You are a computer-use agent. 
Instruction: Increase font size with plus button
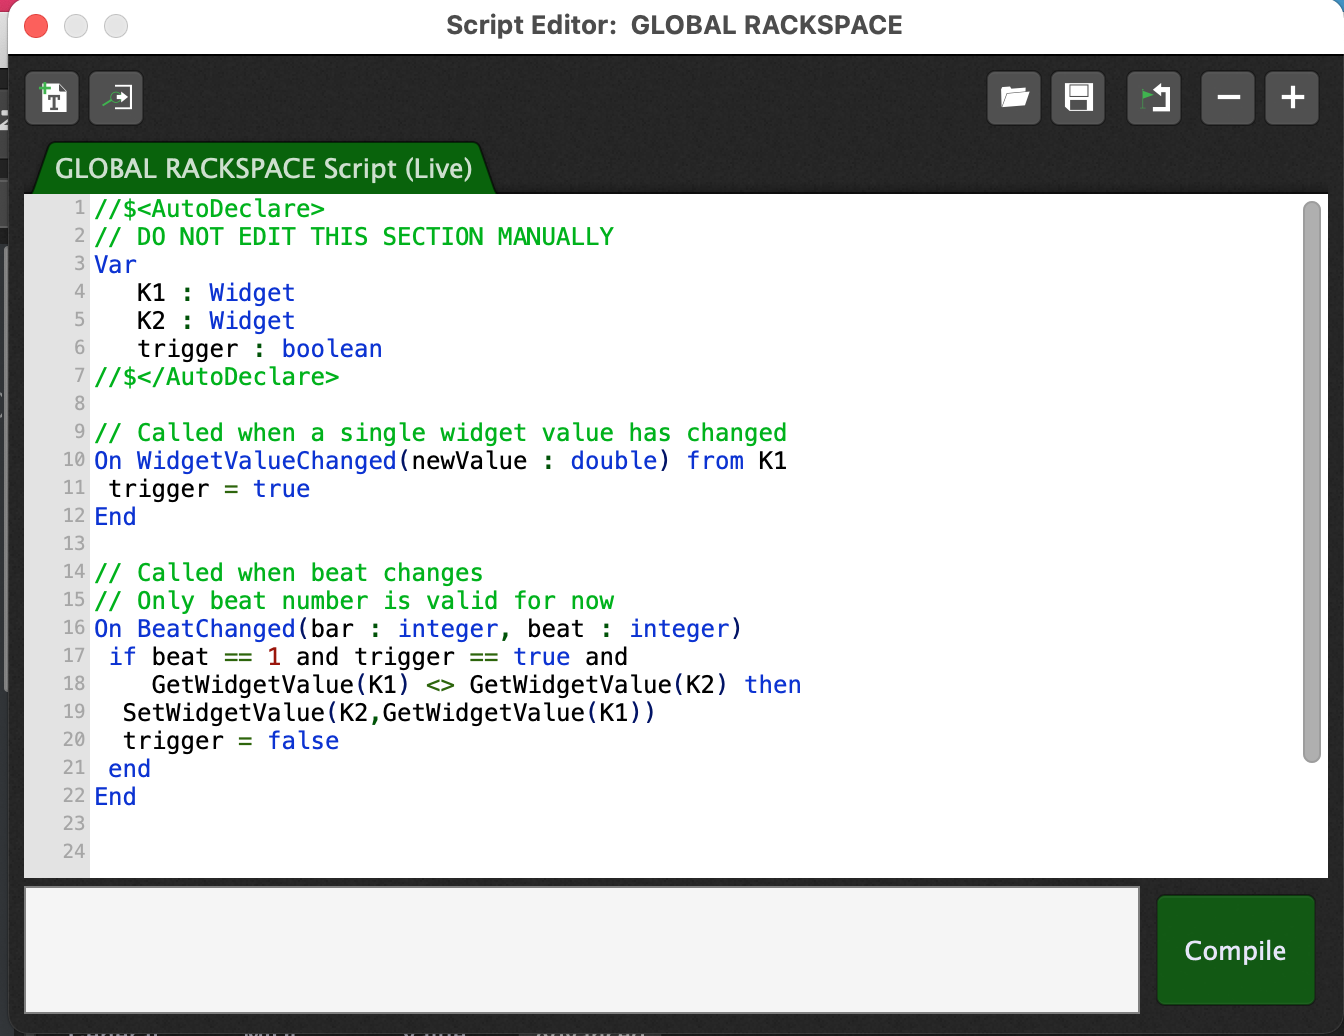[1292, 98]
